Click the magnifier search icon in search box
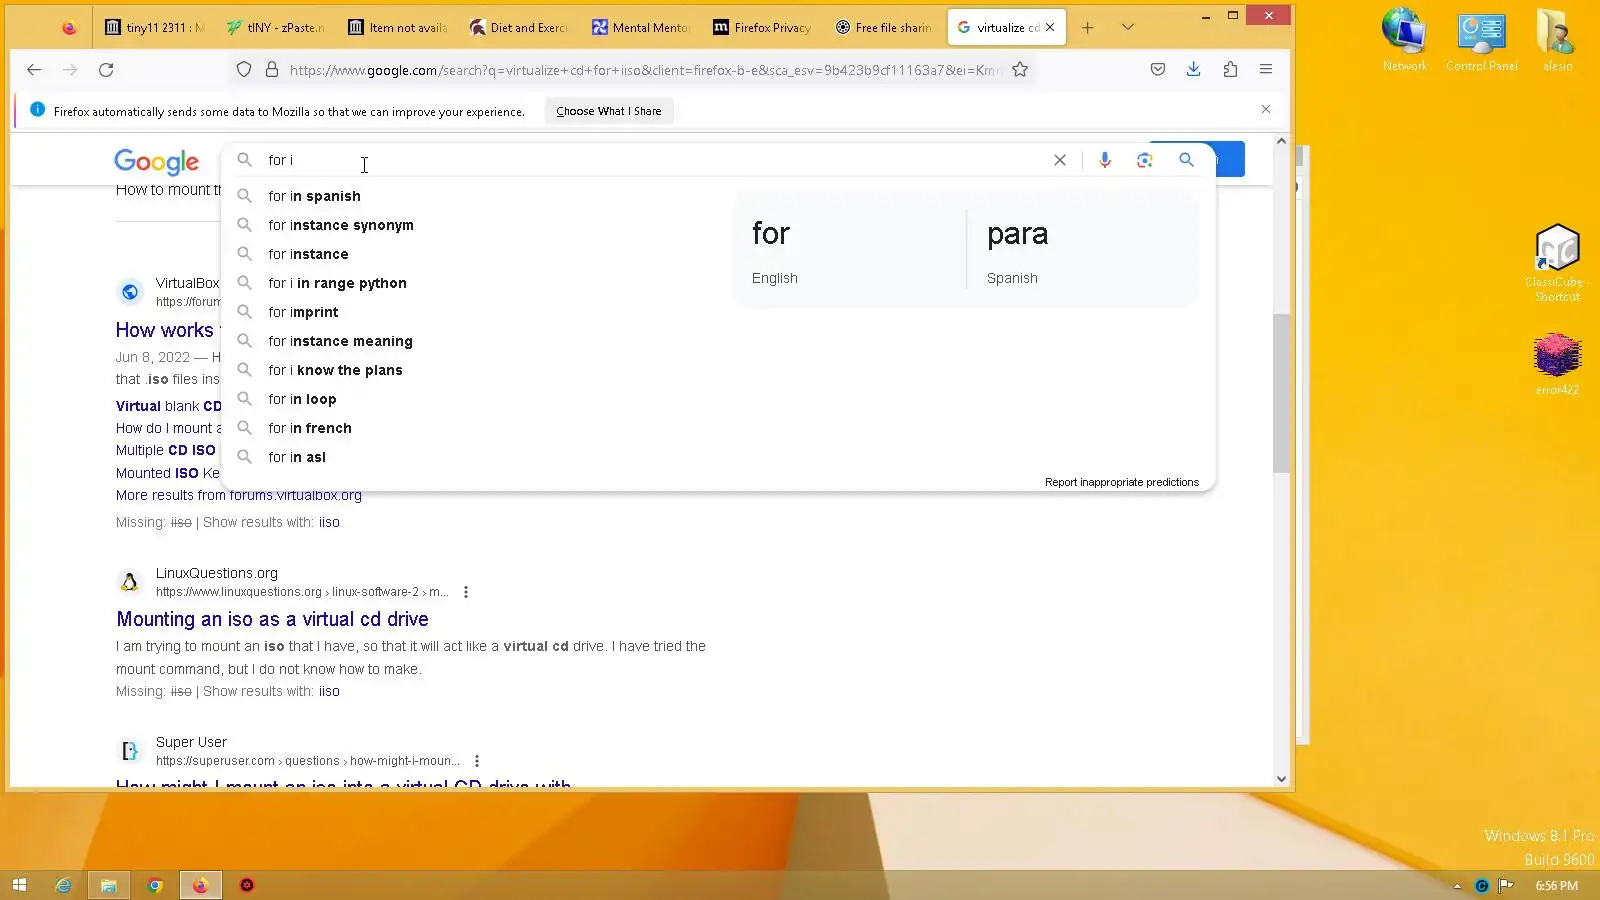The width and height of the screenshot is (1600, 900). (1186, 160)
